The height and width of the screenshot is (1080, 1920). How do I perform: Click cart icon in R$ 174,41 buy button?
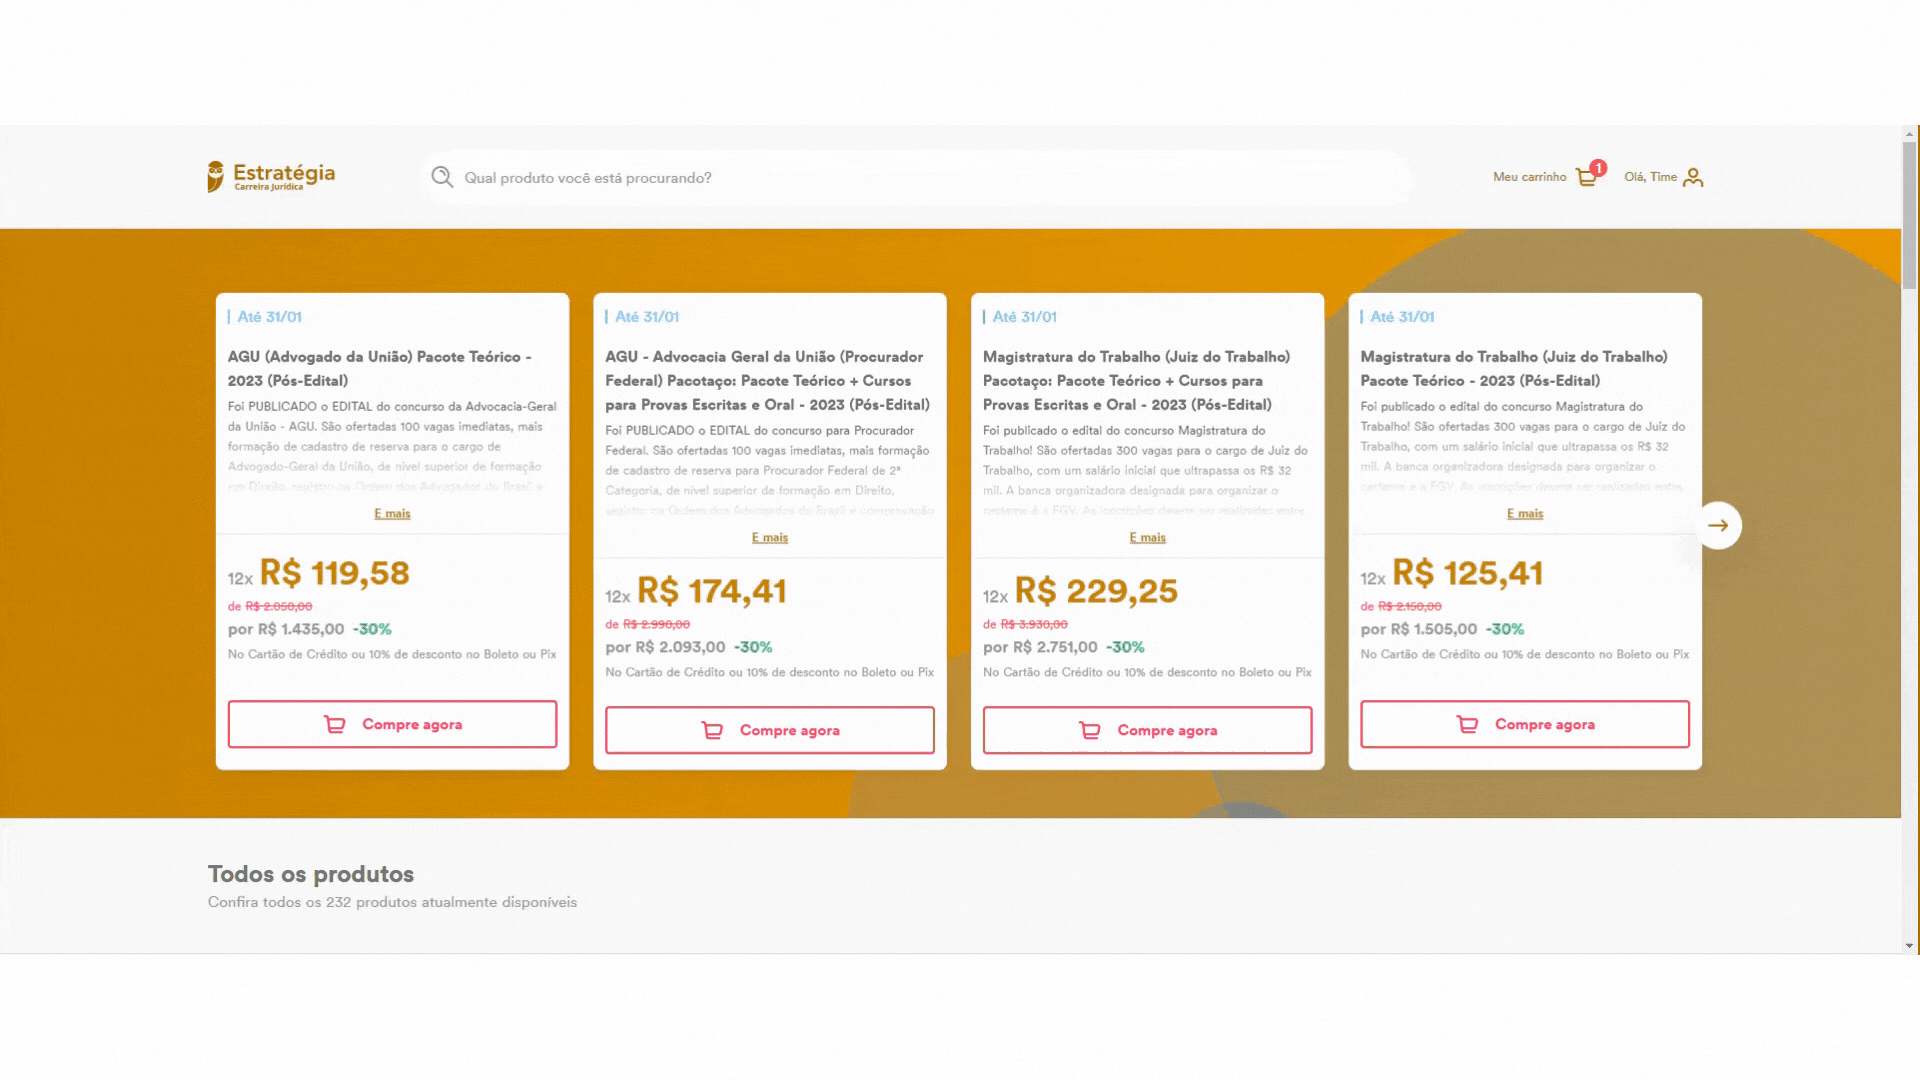pos(712,730)
